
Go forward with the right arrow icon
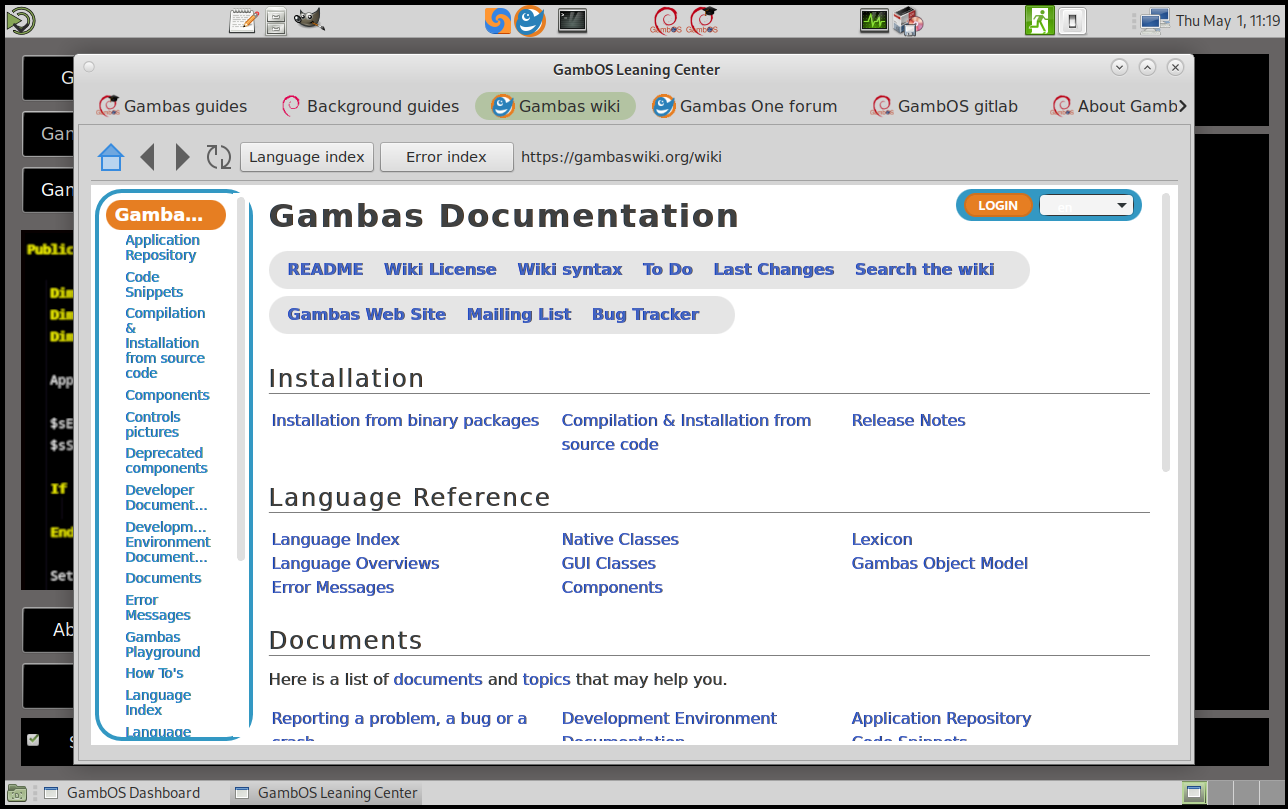click(x=182, y=157)
